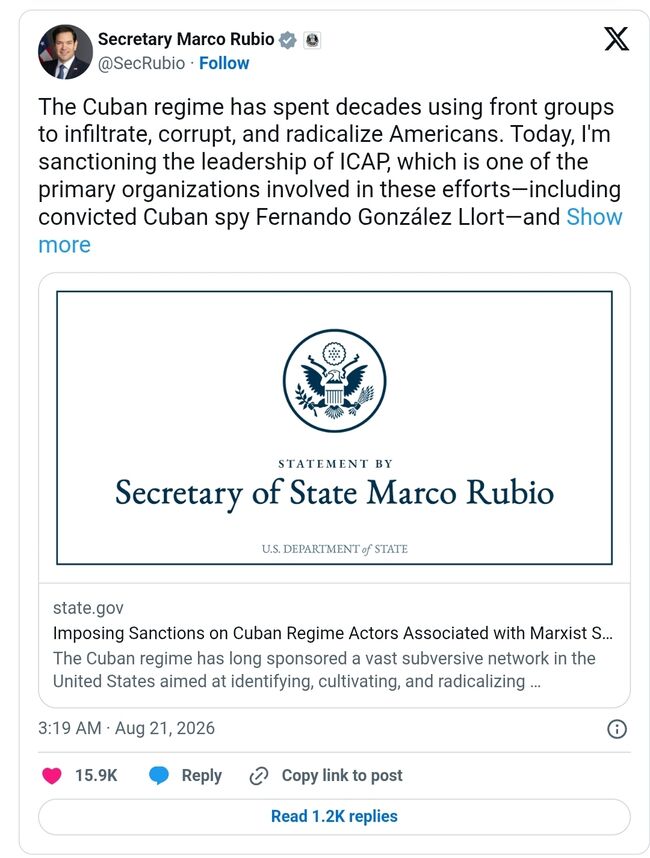Open the State Department statement card image
The width and height of the screenshot is (650, 858).
pos(334,428)
